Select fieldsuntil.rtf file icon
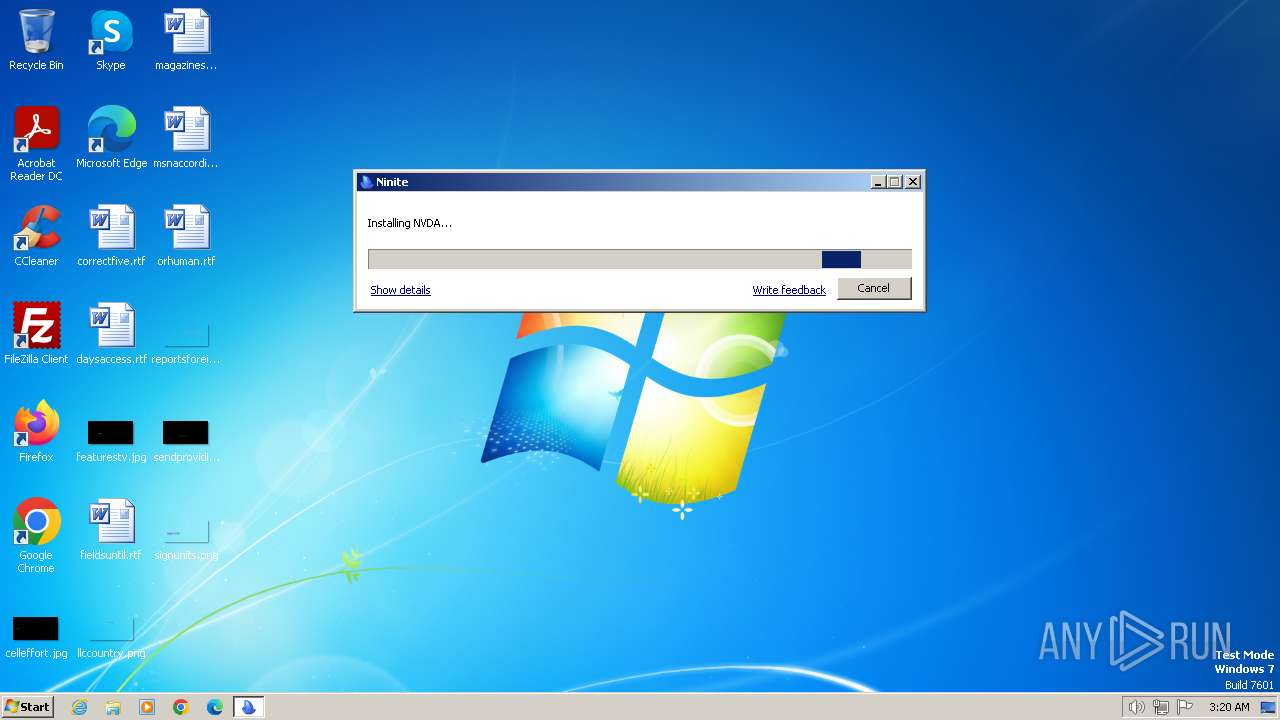Image resolution: width=1280 pixels, height=720 pixels. 111,530
